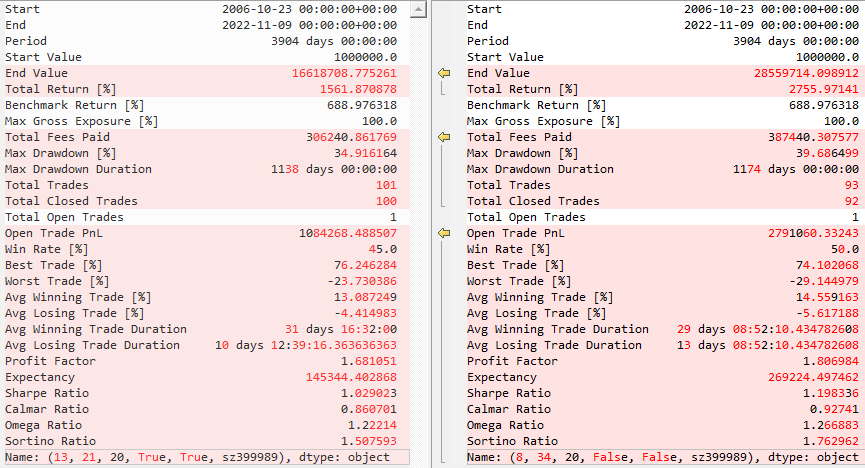The height and width of the screenshot is (468, 865).
Task: Click Win Rate value 50.0
Action: [845, 249]
